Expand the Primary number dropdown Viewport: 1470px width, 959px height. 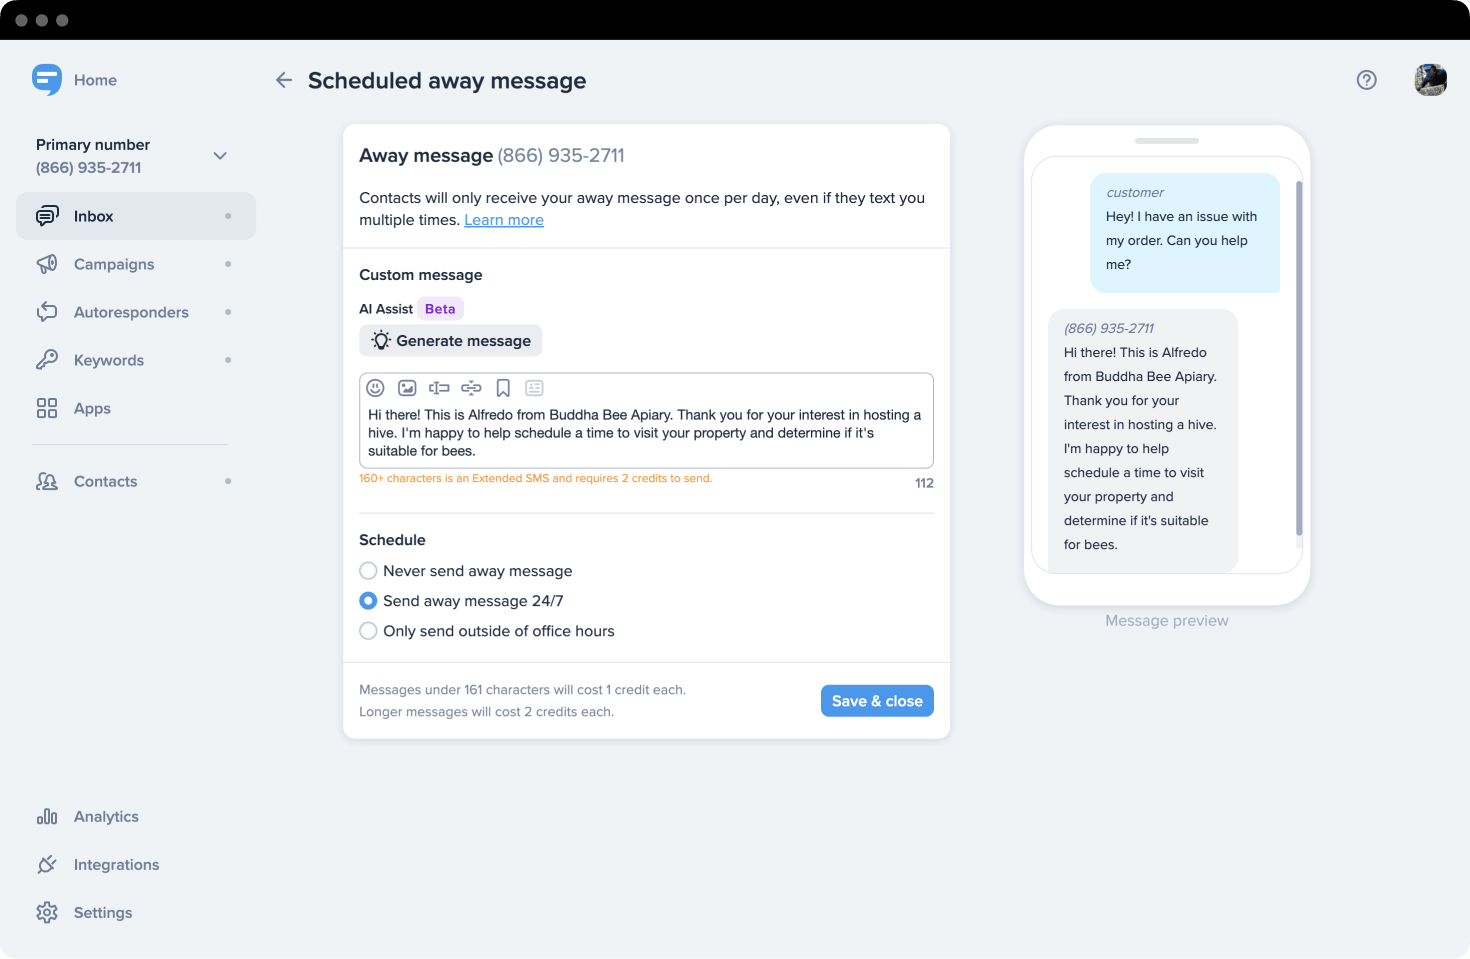pyautogui.click(x=219, y=156)
